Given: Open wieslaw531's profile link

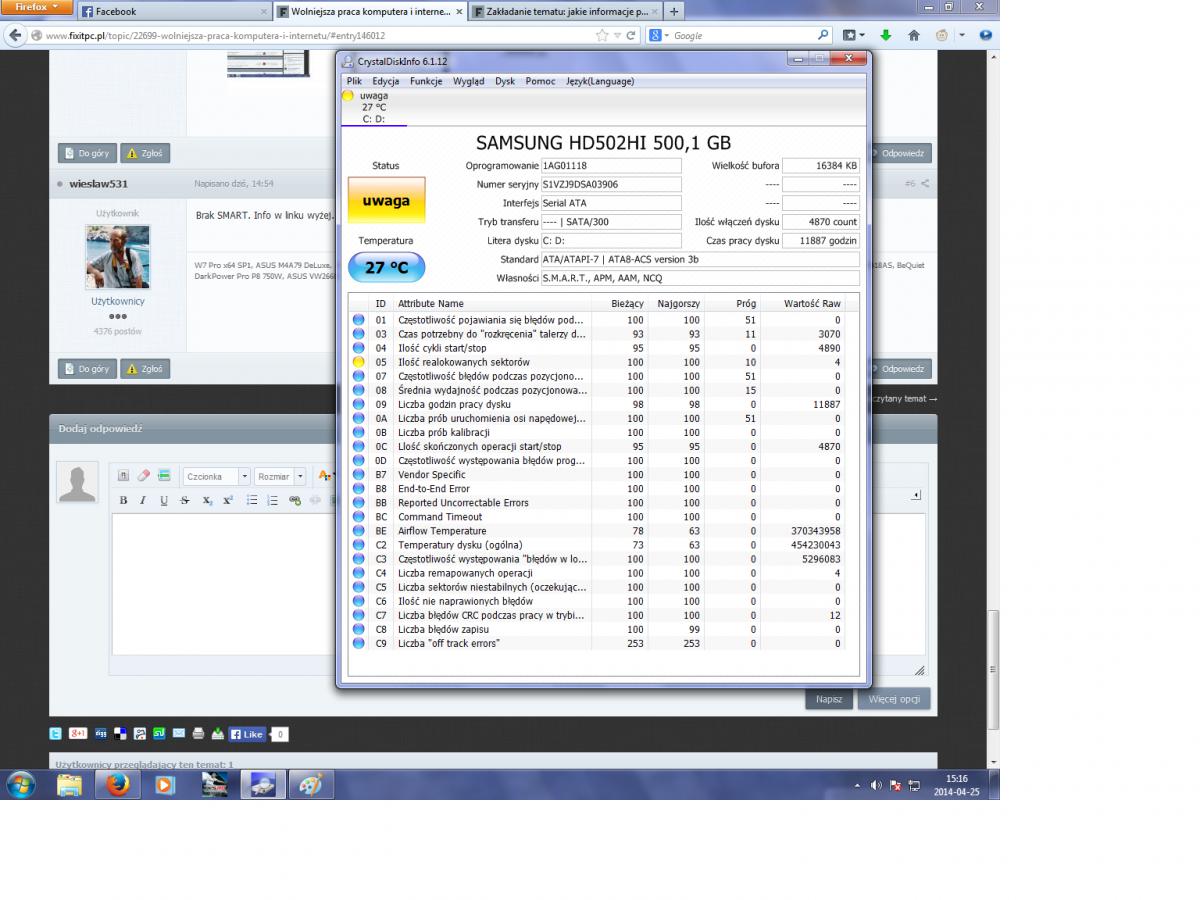Looking at the screenshot, I should pyautogui.click(x=97, y=184).
